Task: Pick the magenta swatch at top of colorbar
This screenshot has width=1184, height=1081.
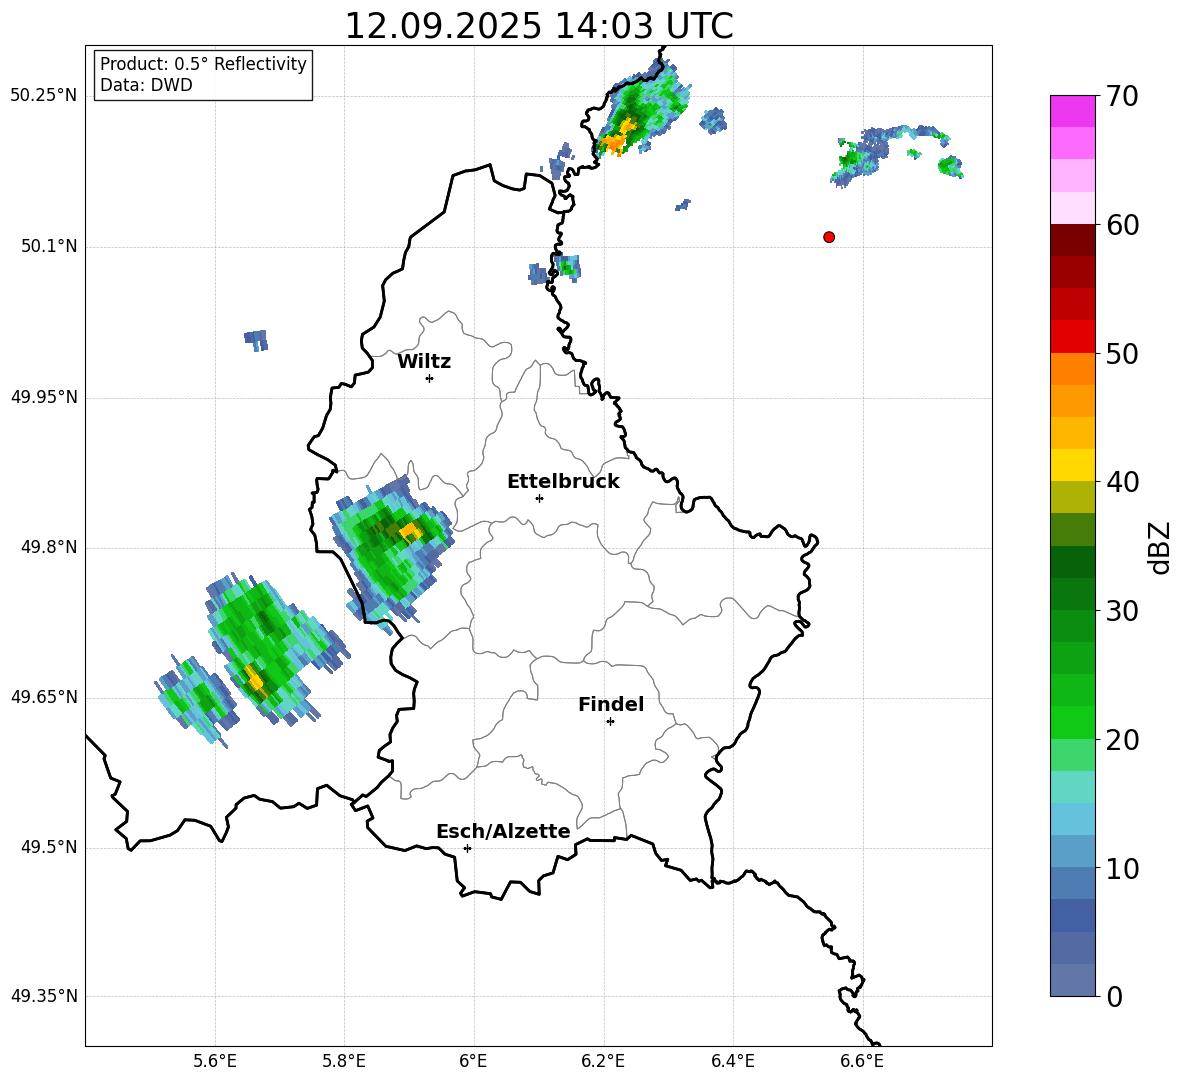Action: pyautogui.click(x=1072, y=111)
